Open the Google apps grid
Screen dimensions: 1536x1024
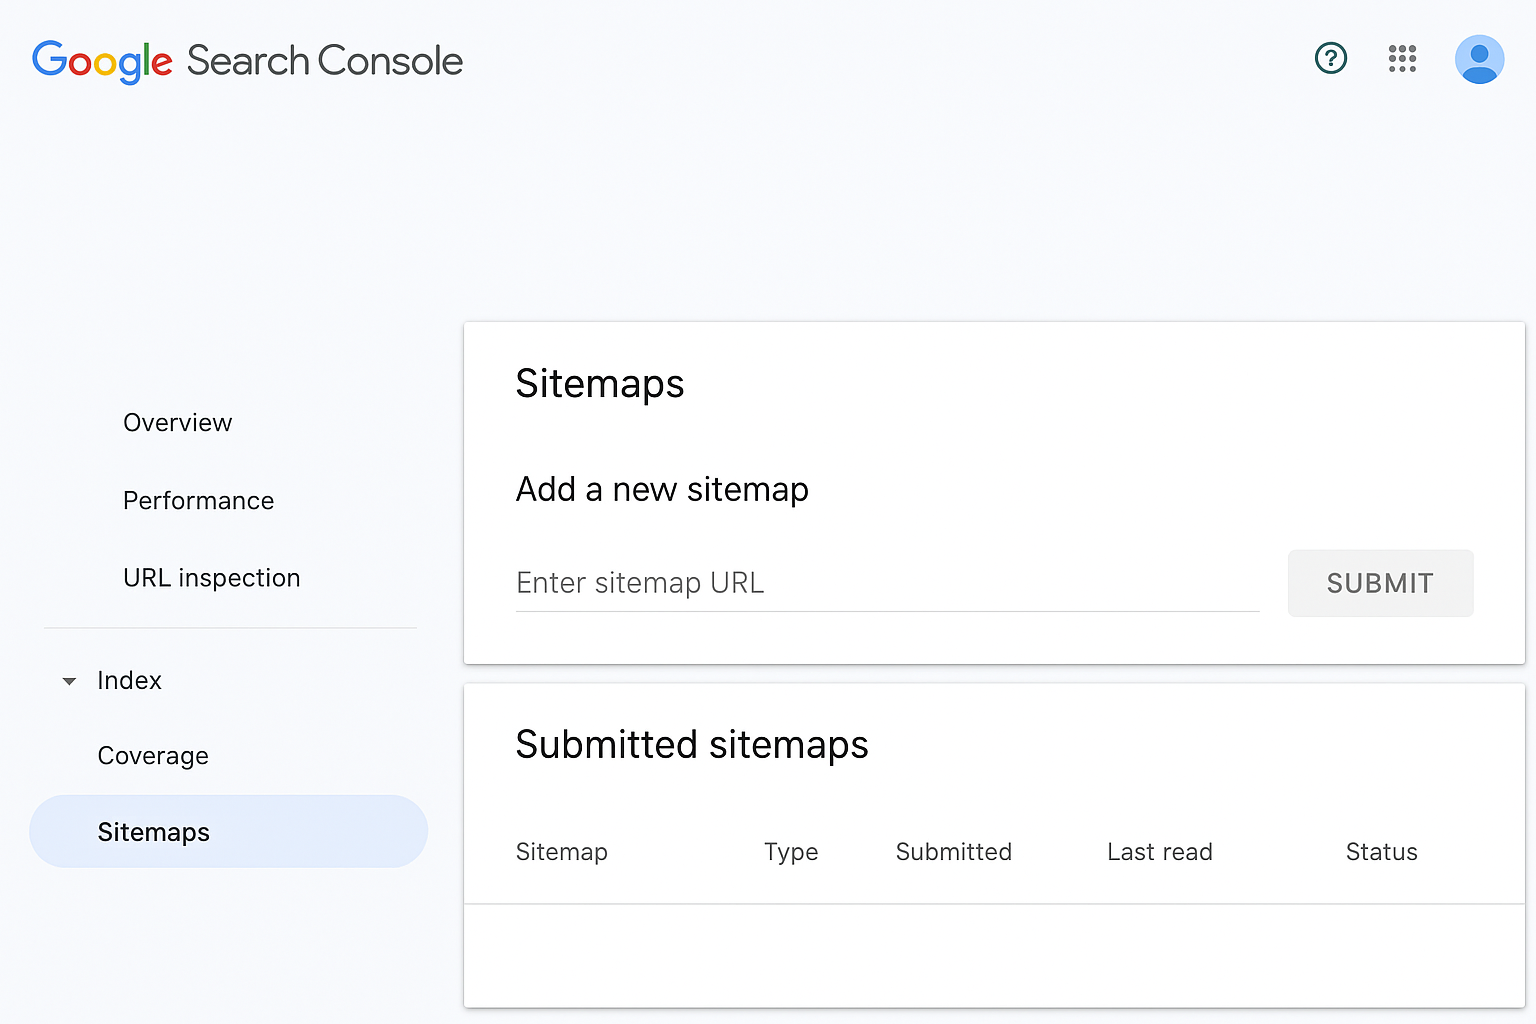[1402, 59]
